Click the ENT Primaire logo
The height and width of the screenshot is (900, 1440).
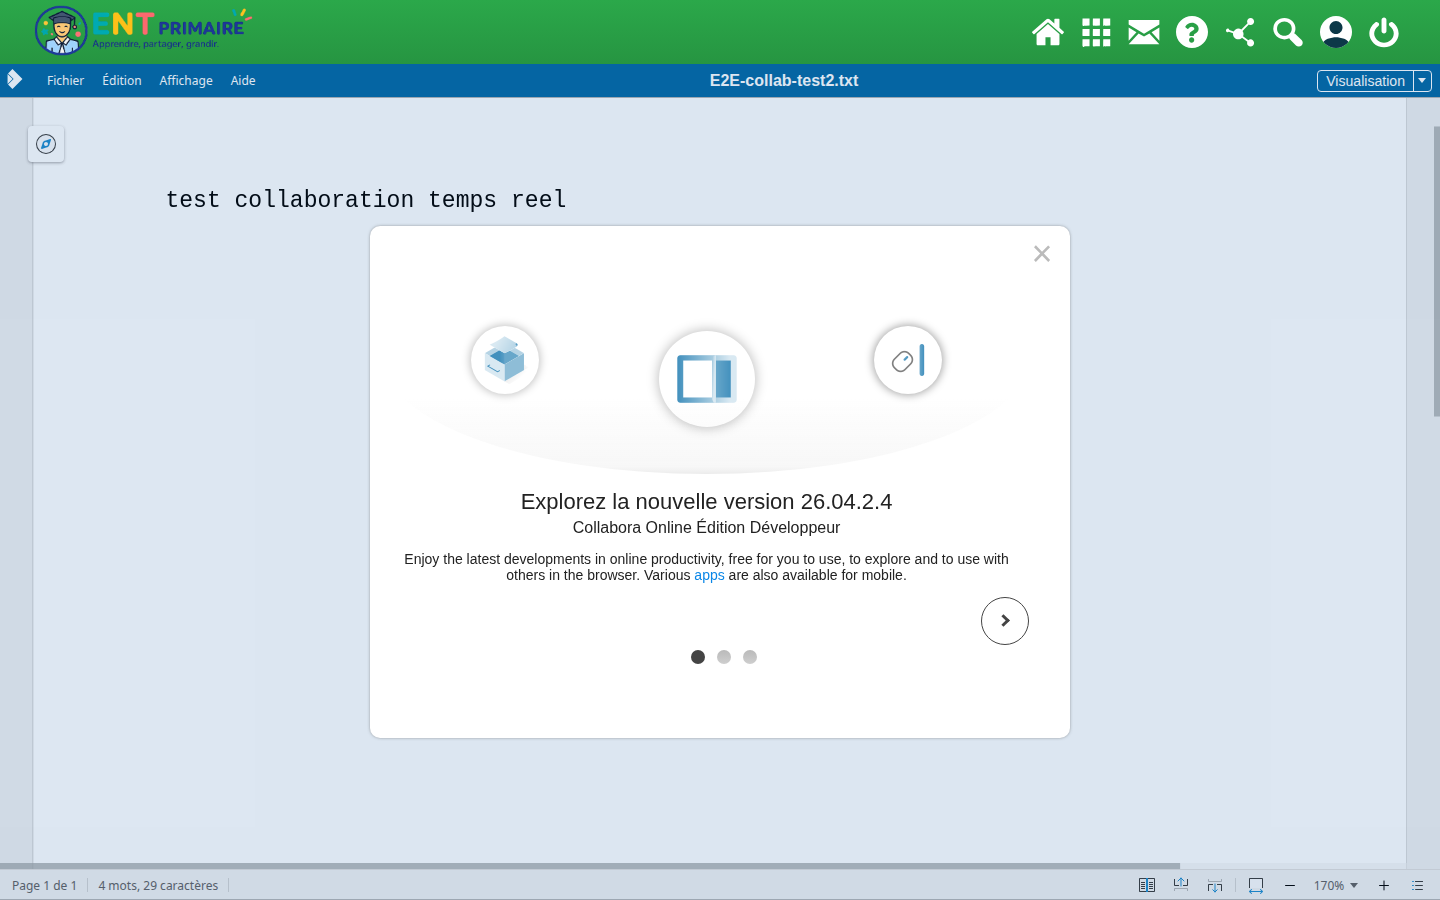click(x=142, y=31)
